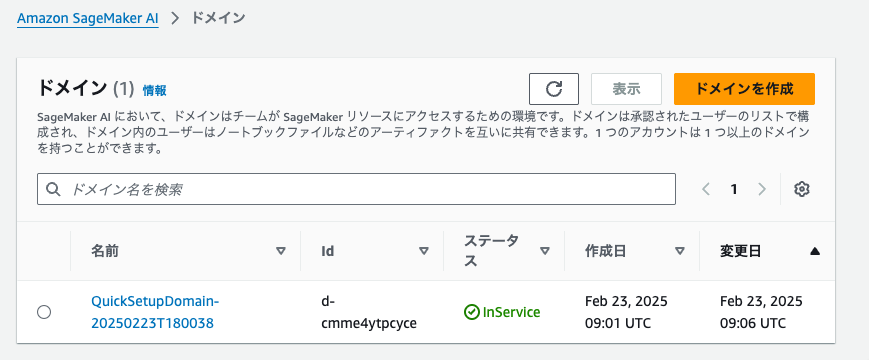Sort by 作成日 column arrow

point(680,251)
